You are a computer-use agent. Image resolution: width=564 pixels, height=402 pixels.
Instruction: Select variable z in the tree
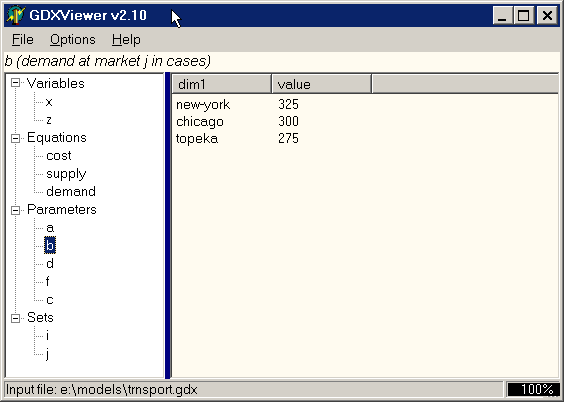[49, 120]
